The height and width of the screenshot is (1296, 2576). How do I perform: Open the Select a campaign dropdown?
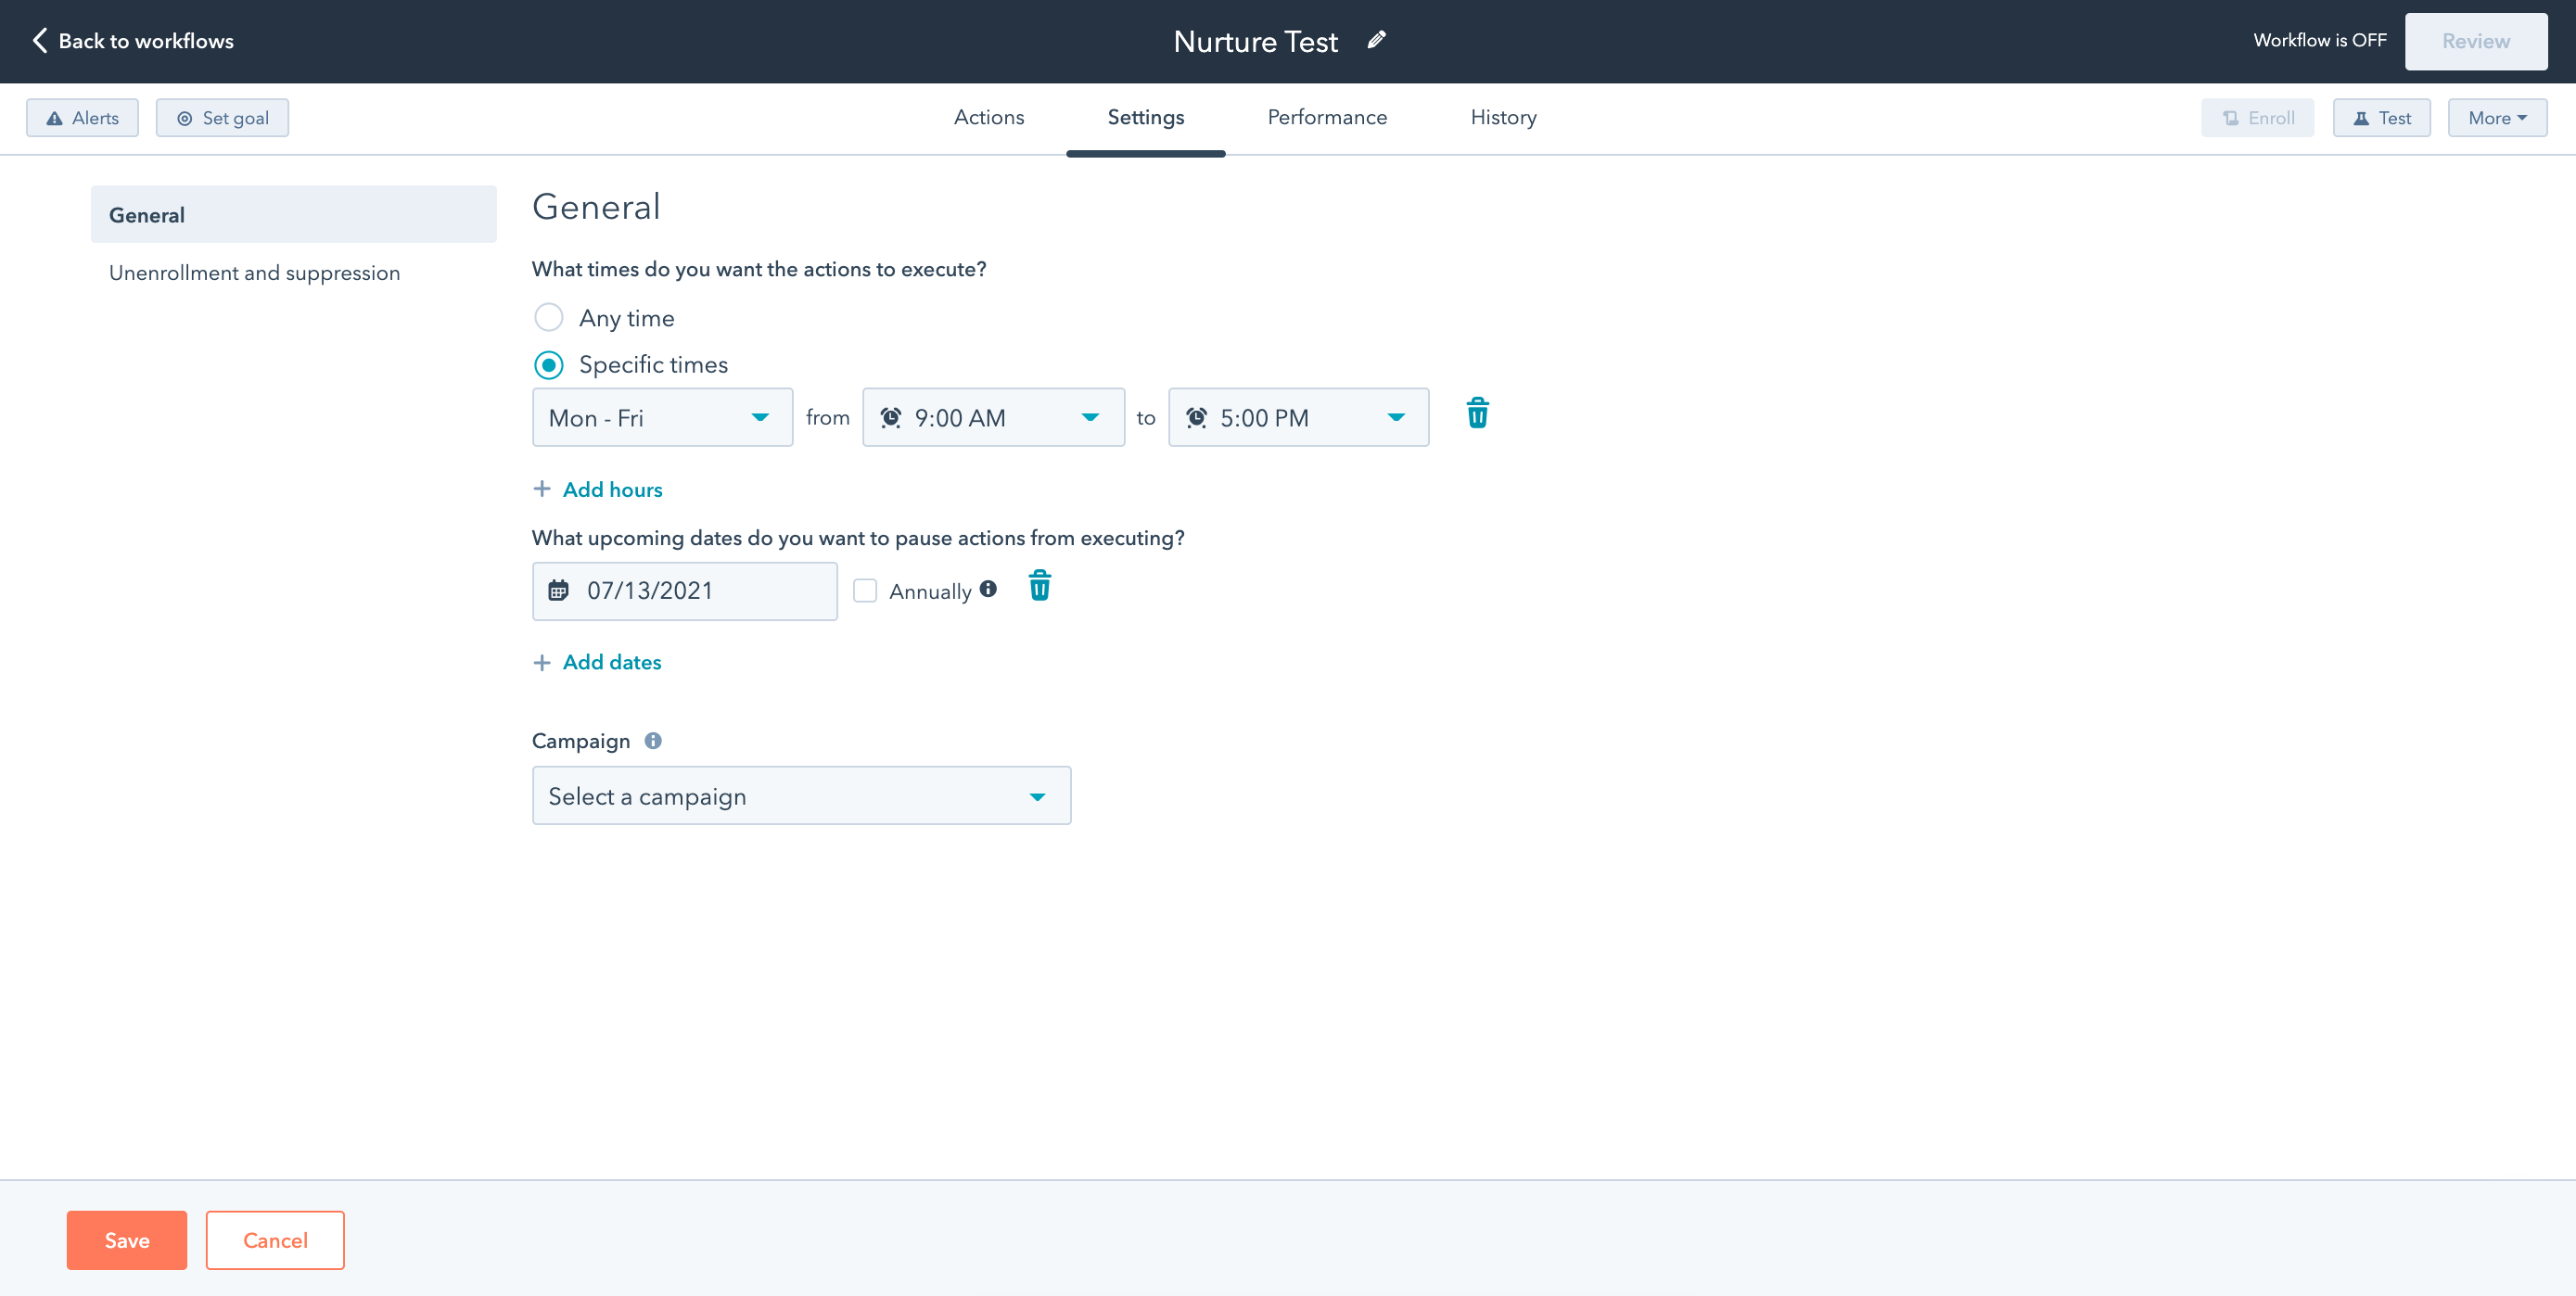coord(800,795)
